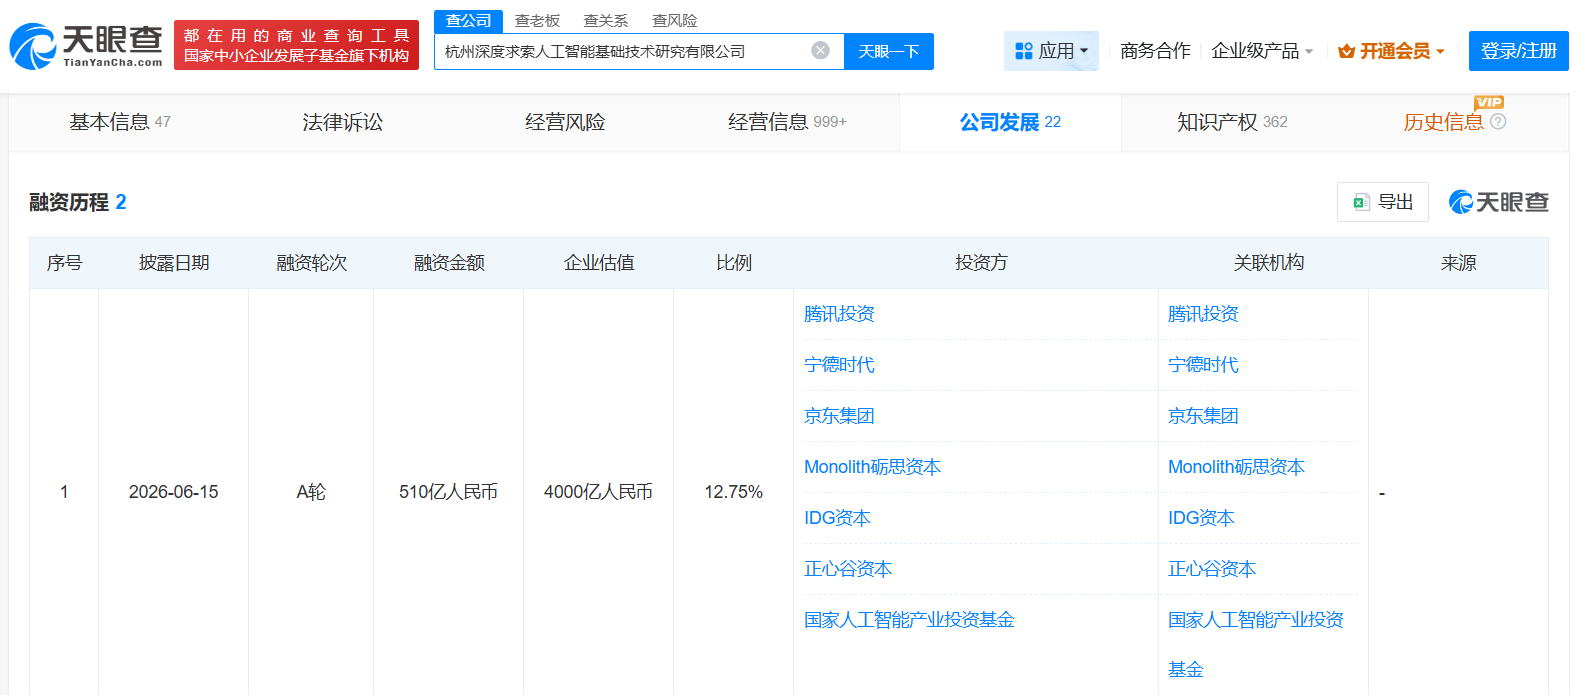Click the 融资轮次 column header
Screen dimensions: 1570x695
pos(311,263)
